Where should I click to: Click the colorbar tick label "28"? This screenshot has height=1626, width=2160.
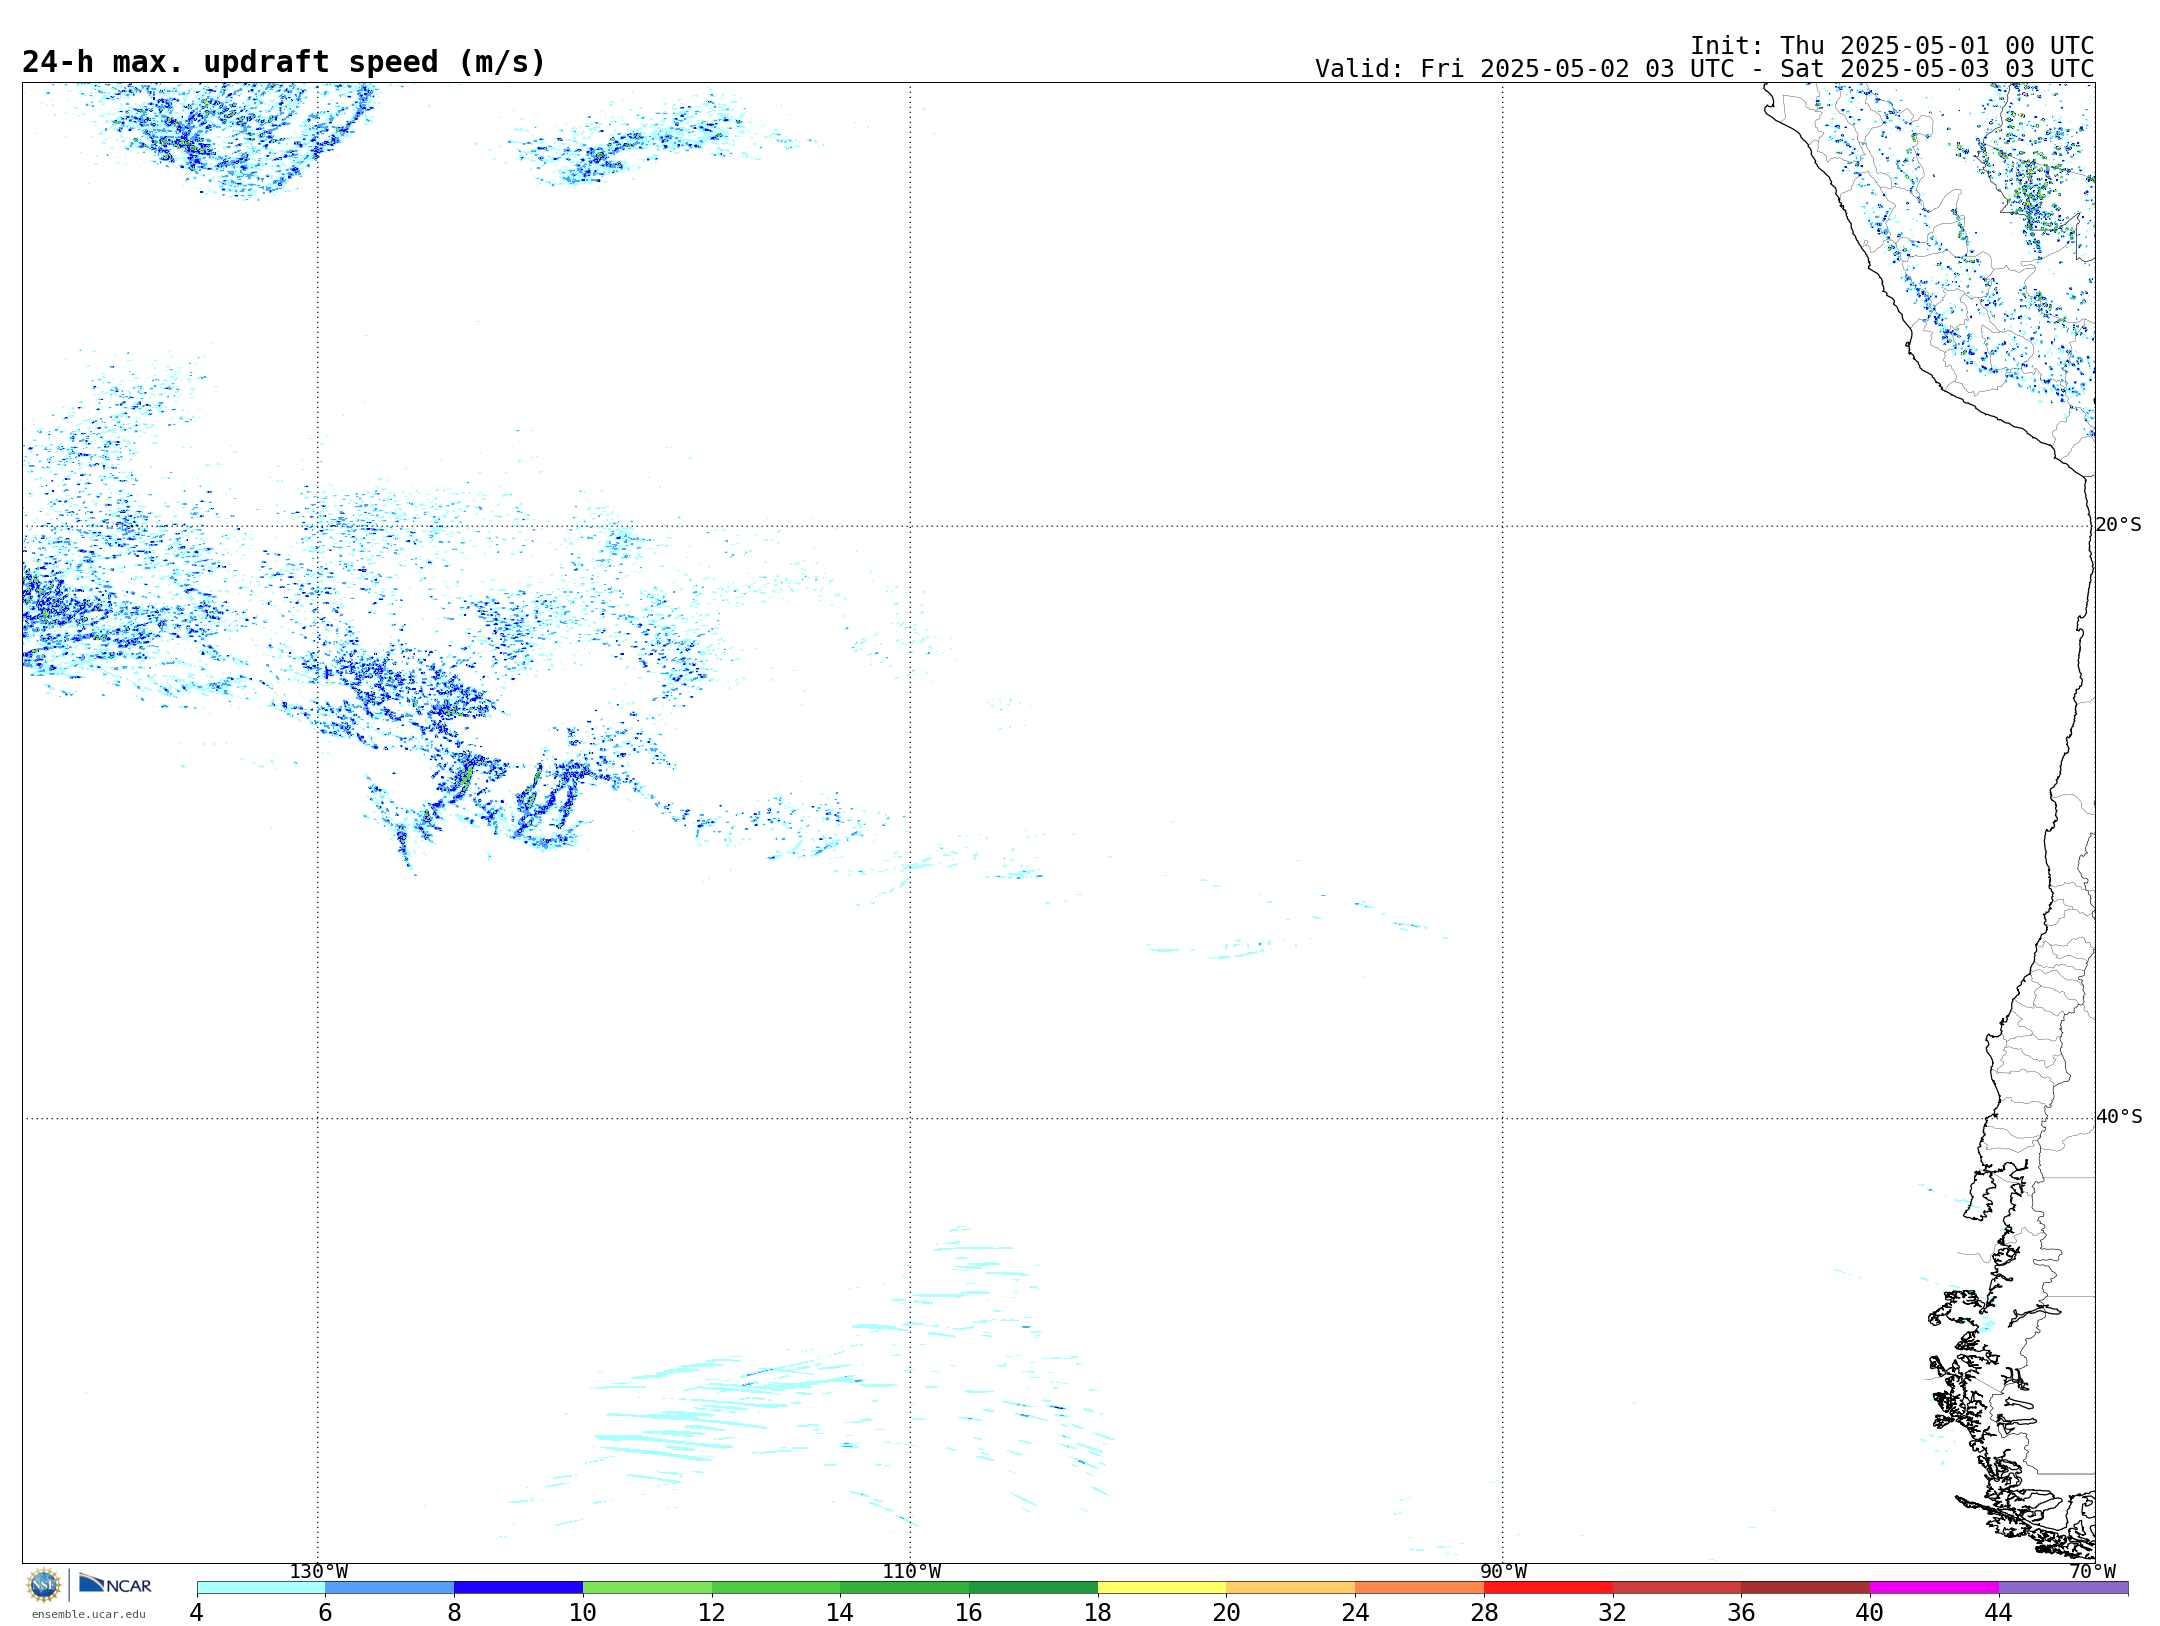coord(1484,1613)
